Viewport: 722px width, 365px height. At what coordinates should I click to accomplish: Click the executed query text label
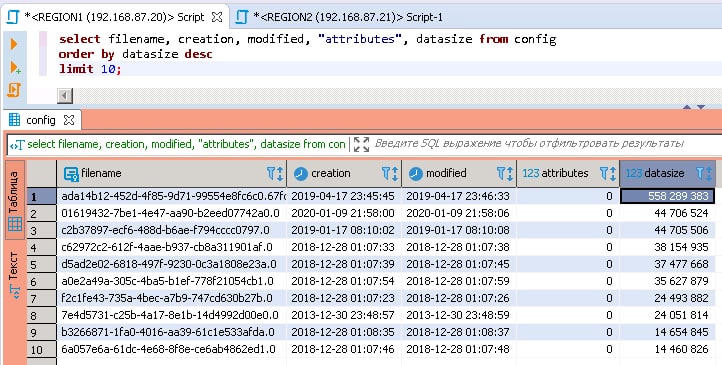[x=186, y=144]
